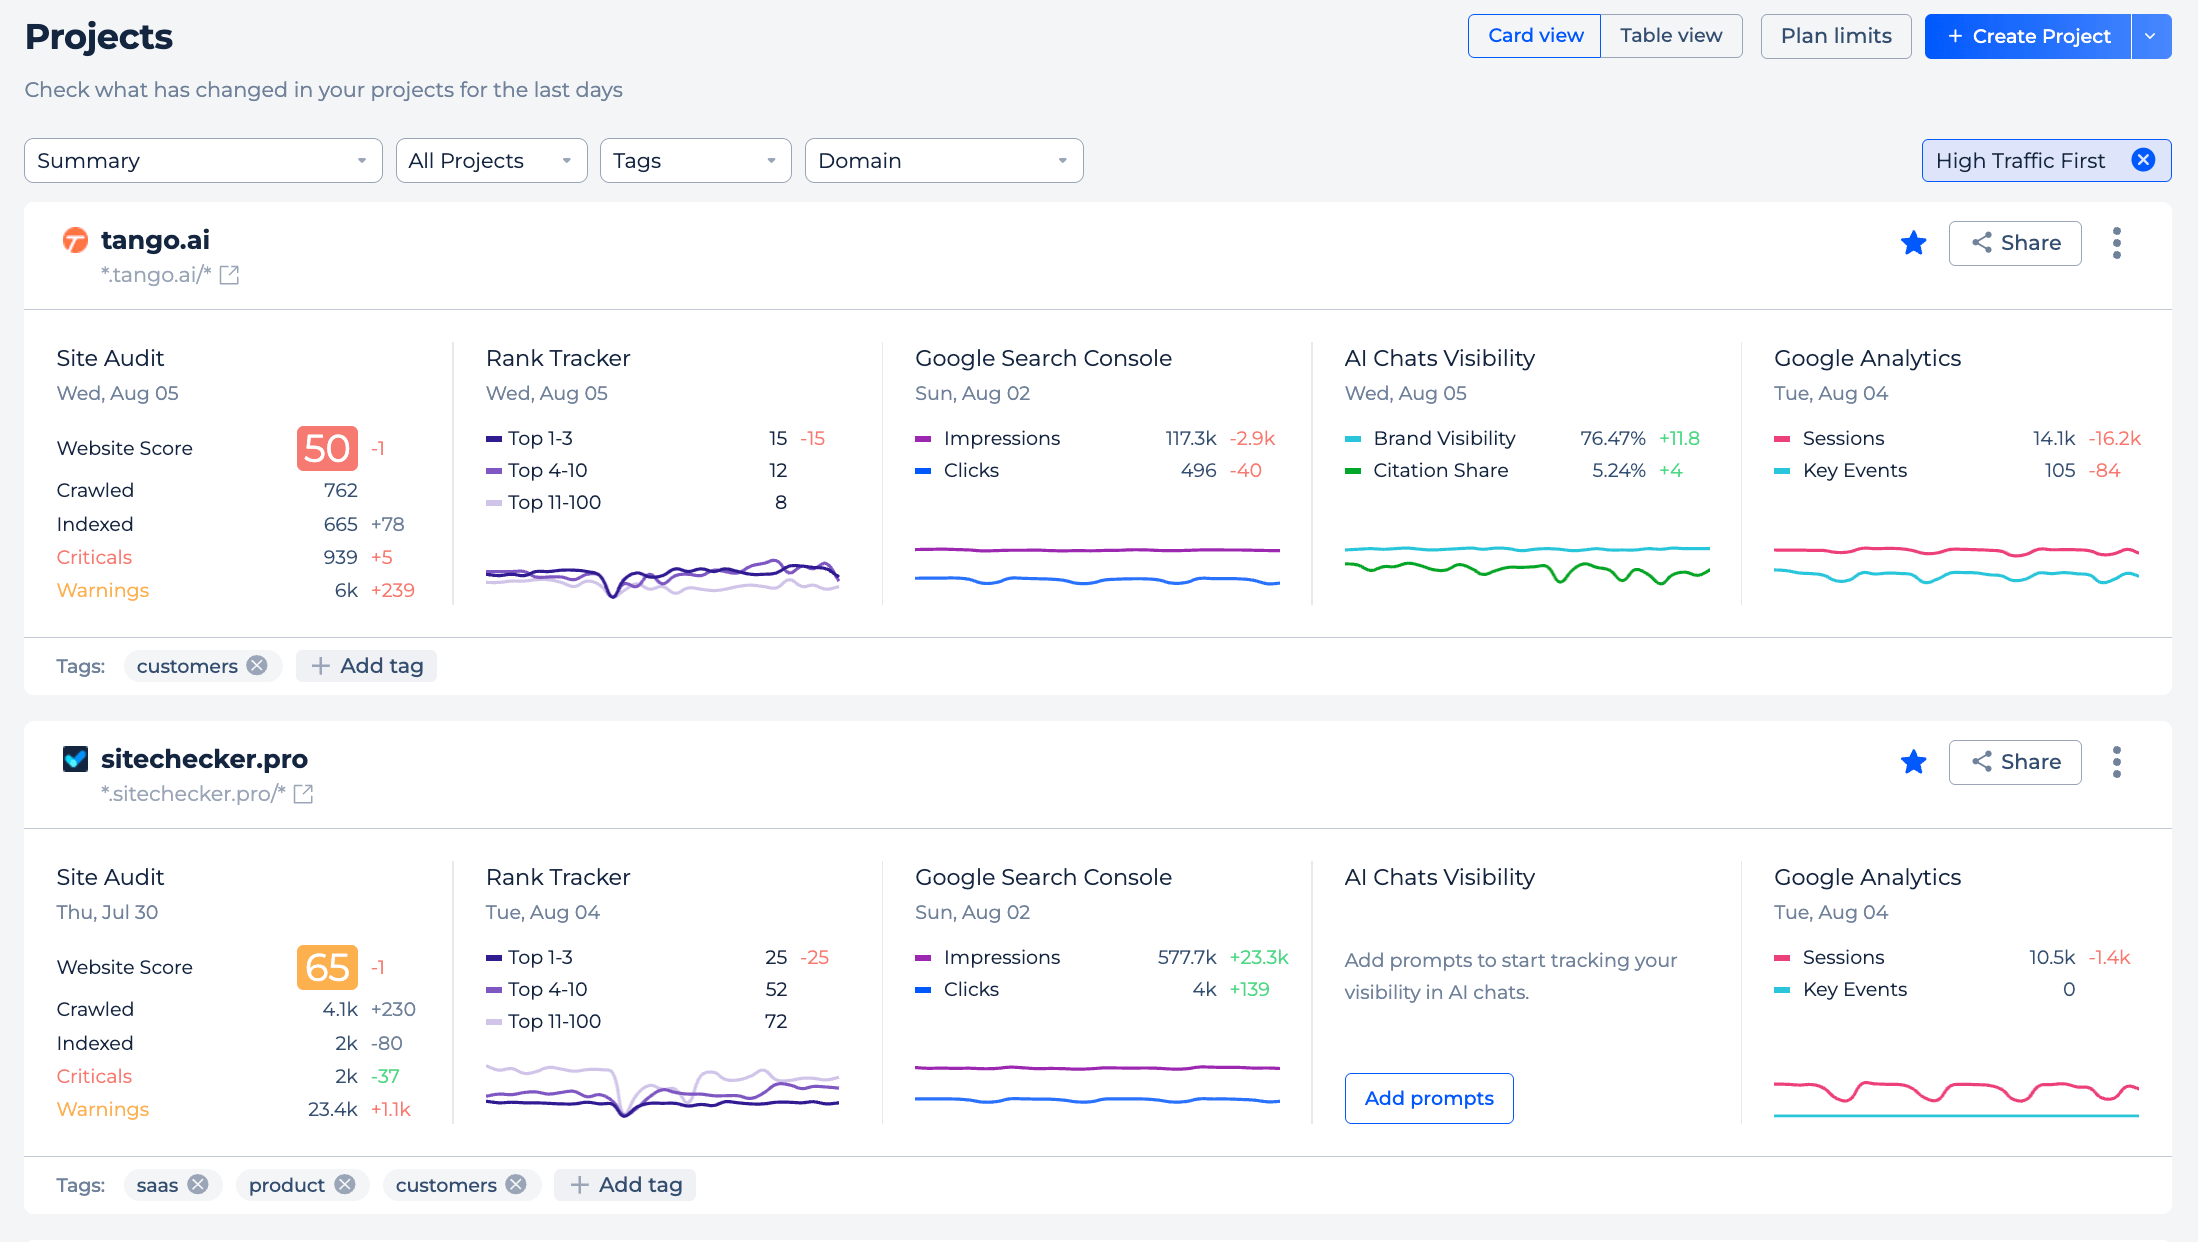Click tango.ai Brand Visibility 76.47%
Screen dimensions: 2198x1242
coord(1612,438)
